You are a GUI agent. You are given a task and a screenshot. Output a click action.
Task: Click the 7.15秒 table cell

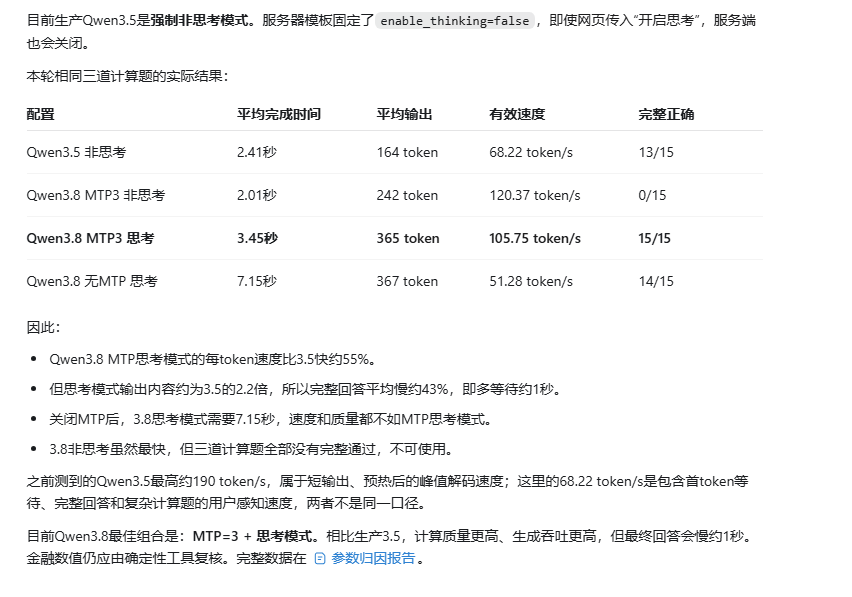256,281
